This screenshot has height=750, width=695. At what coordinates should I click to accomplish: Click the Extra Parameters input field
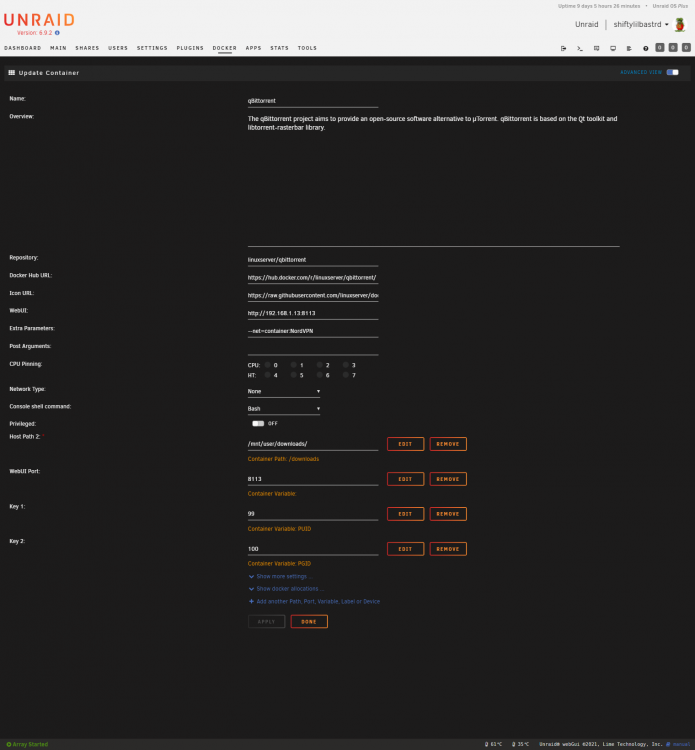coord(313,331)
